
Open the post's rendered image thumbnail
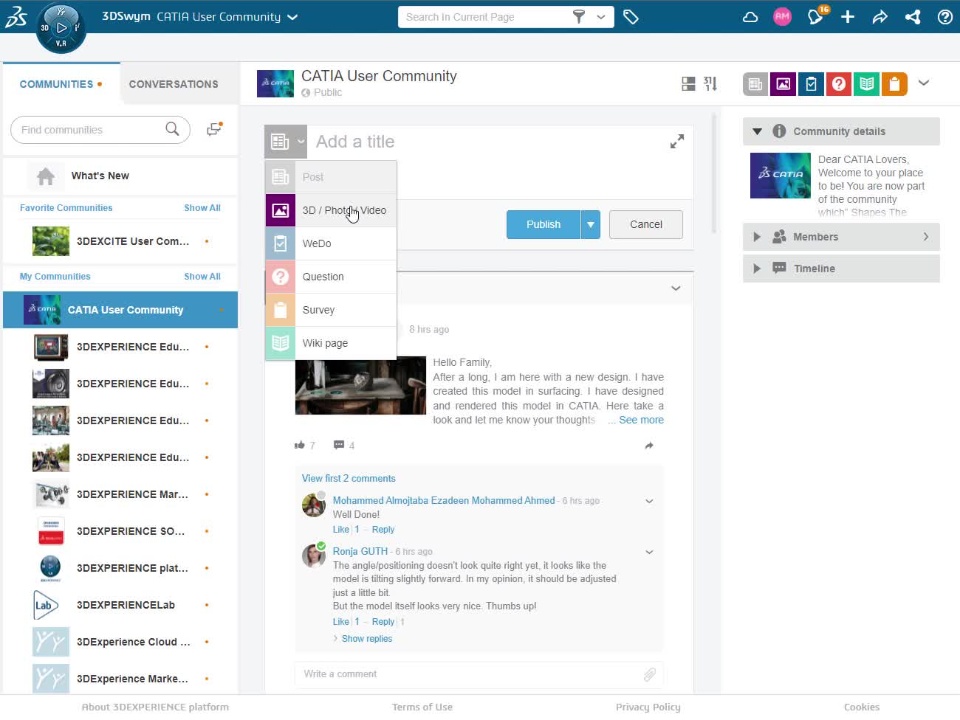(361, 386)
